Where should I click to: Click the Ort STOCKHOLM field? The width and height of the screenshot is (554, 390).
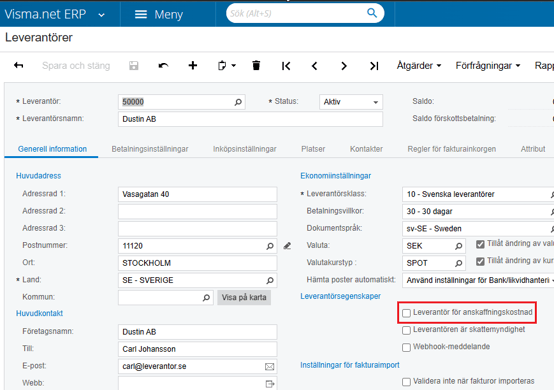coord(198,263)
